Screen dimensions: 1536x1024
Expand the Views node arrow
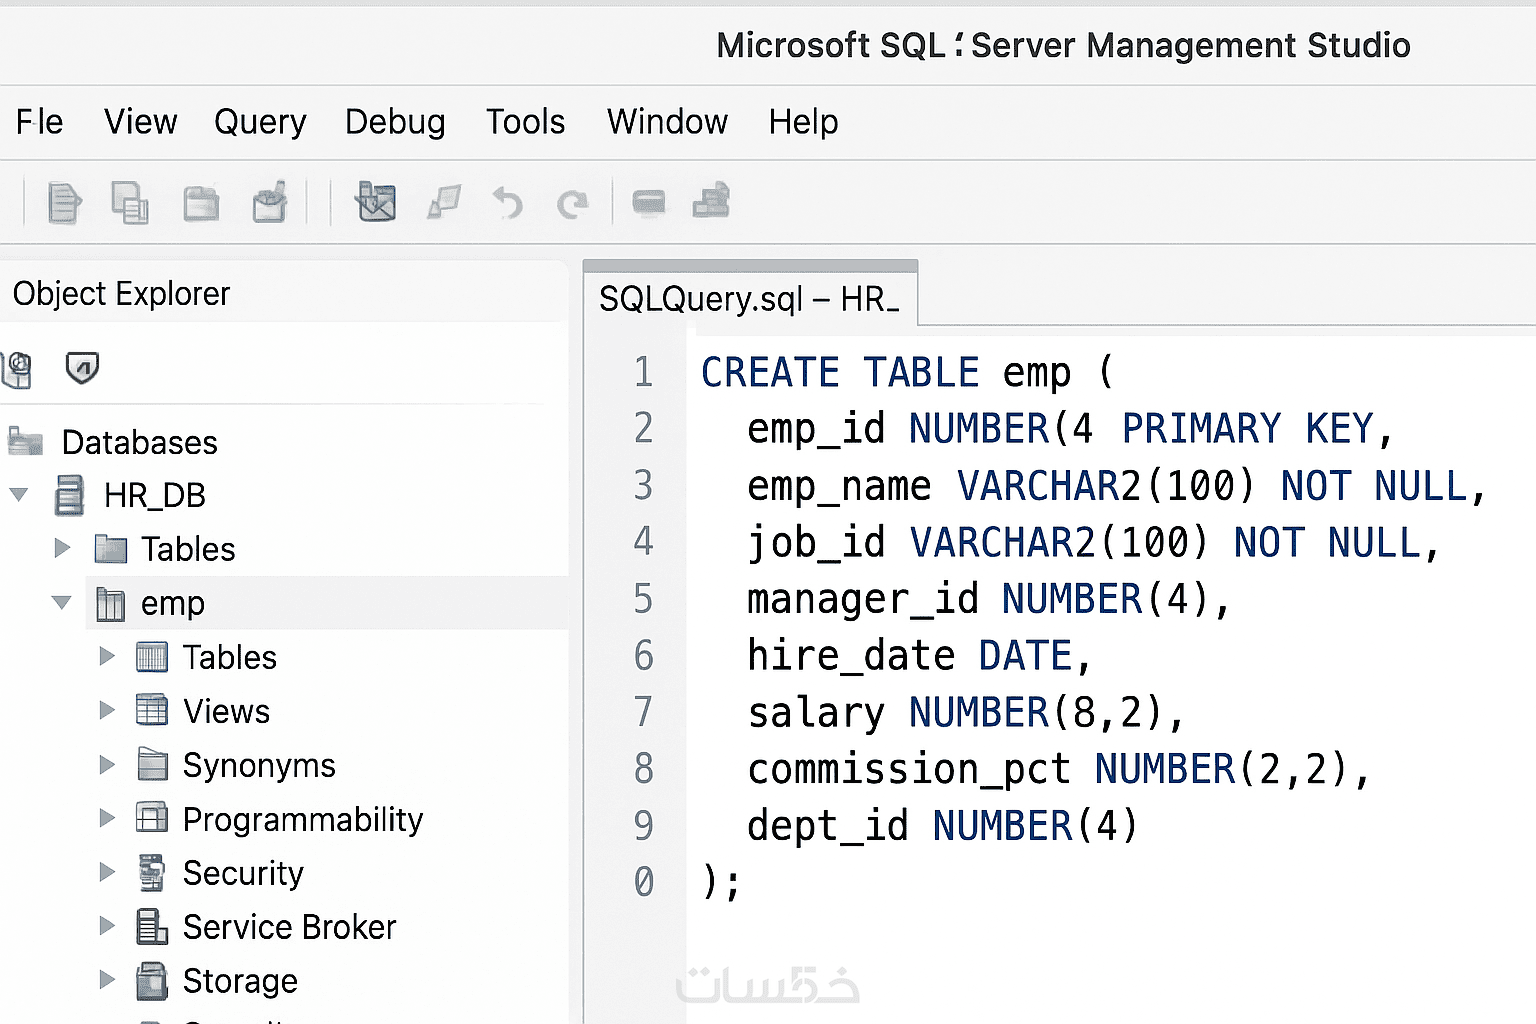pyautogui.click(x=107, y=711)
